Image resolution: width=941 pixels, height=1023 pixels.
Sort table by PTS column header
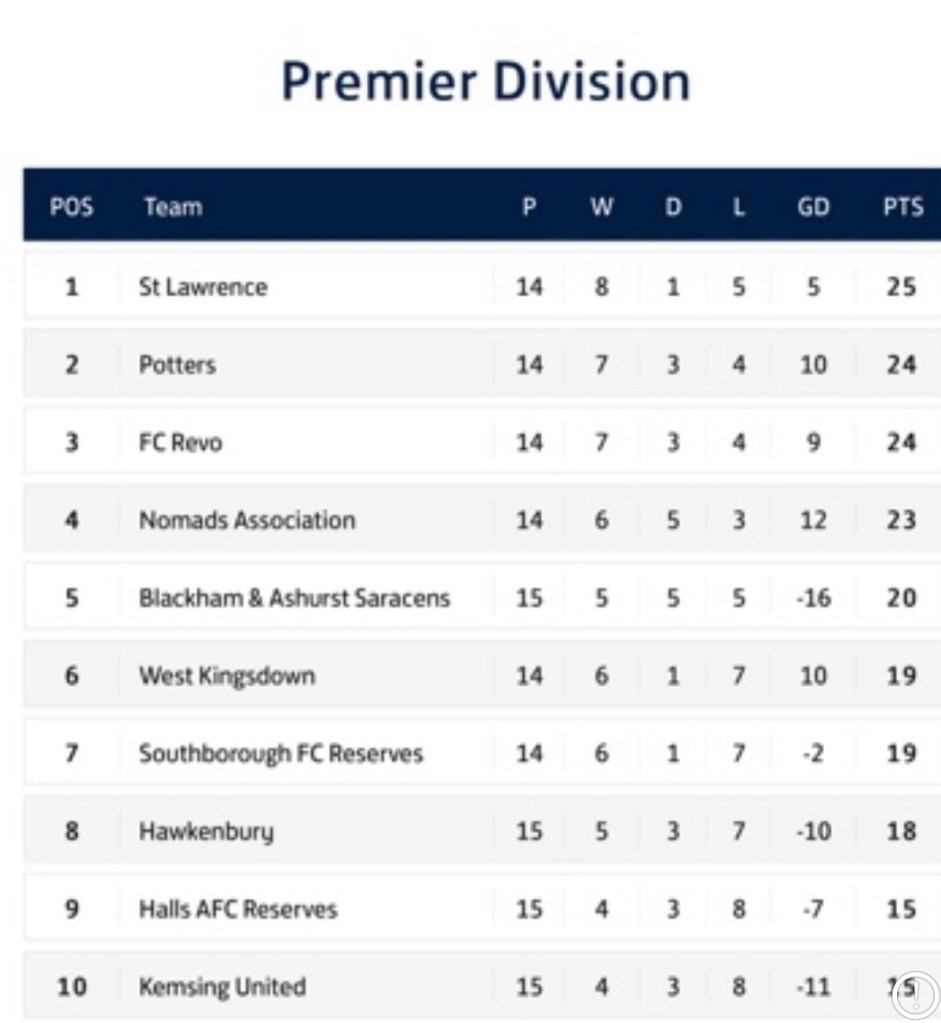point(903,208)
